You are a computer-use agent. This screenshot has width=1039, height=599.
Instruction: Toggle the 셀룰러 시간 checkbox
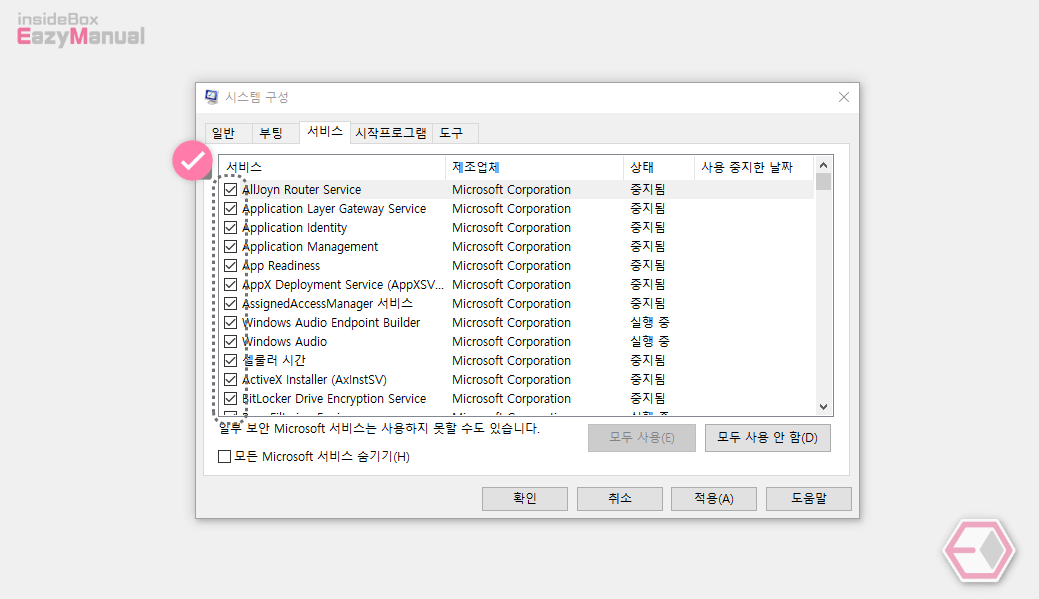[231, 360]
